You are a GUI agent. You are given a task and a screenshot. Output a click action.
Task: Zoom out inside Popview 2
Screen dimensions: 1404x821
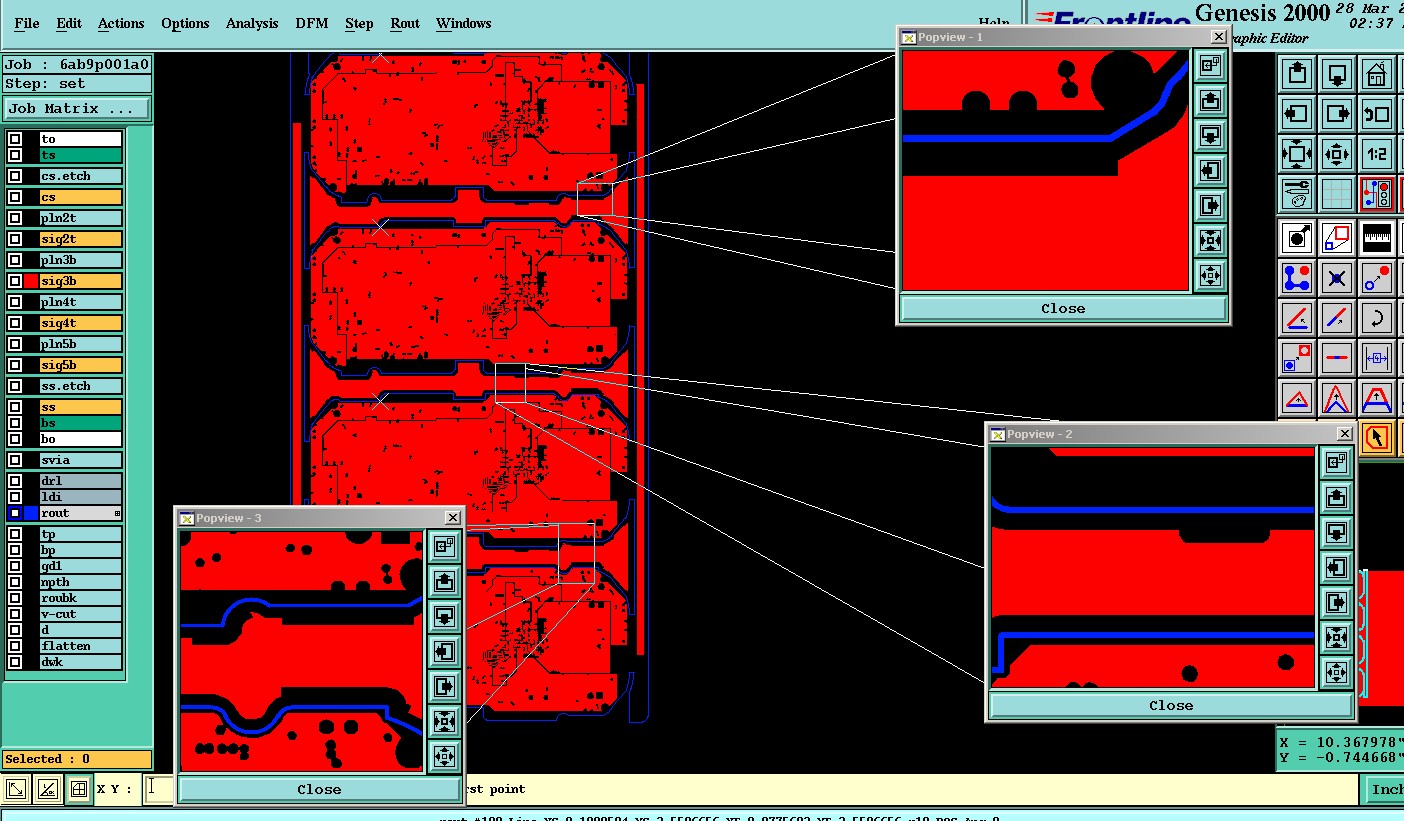[1336, 672]
